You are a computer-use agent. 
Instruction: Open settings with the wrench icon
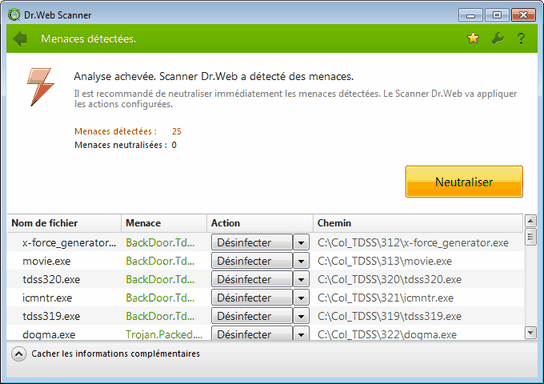click(498, 39)
